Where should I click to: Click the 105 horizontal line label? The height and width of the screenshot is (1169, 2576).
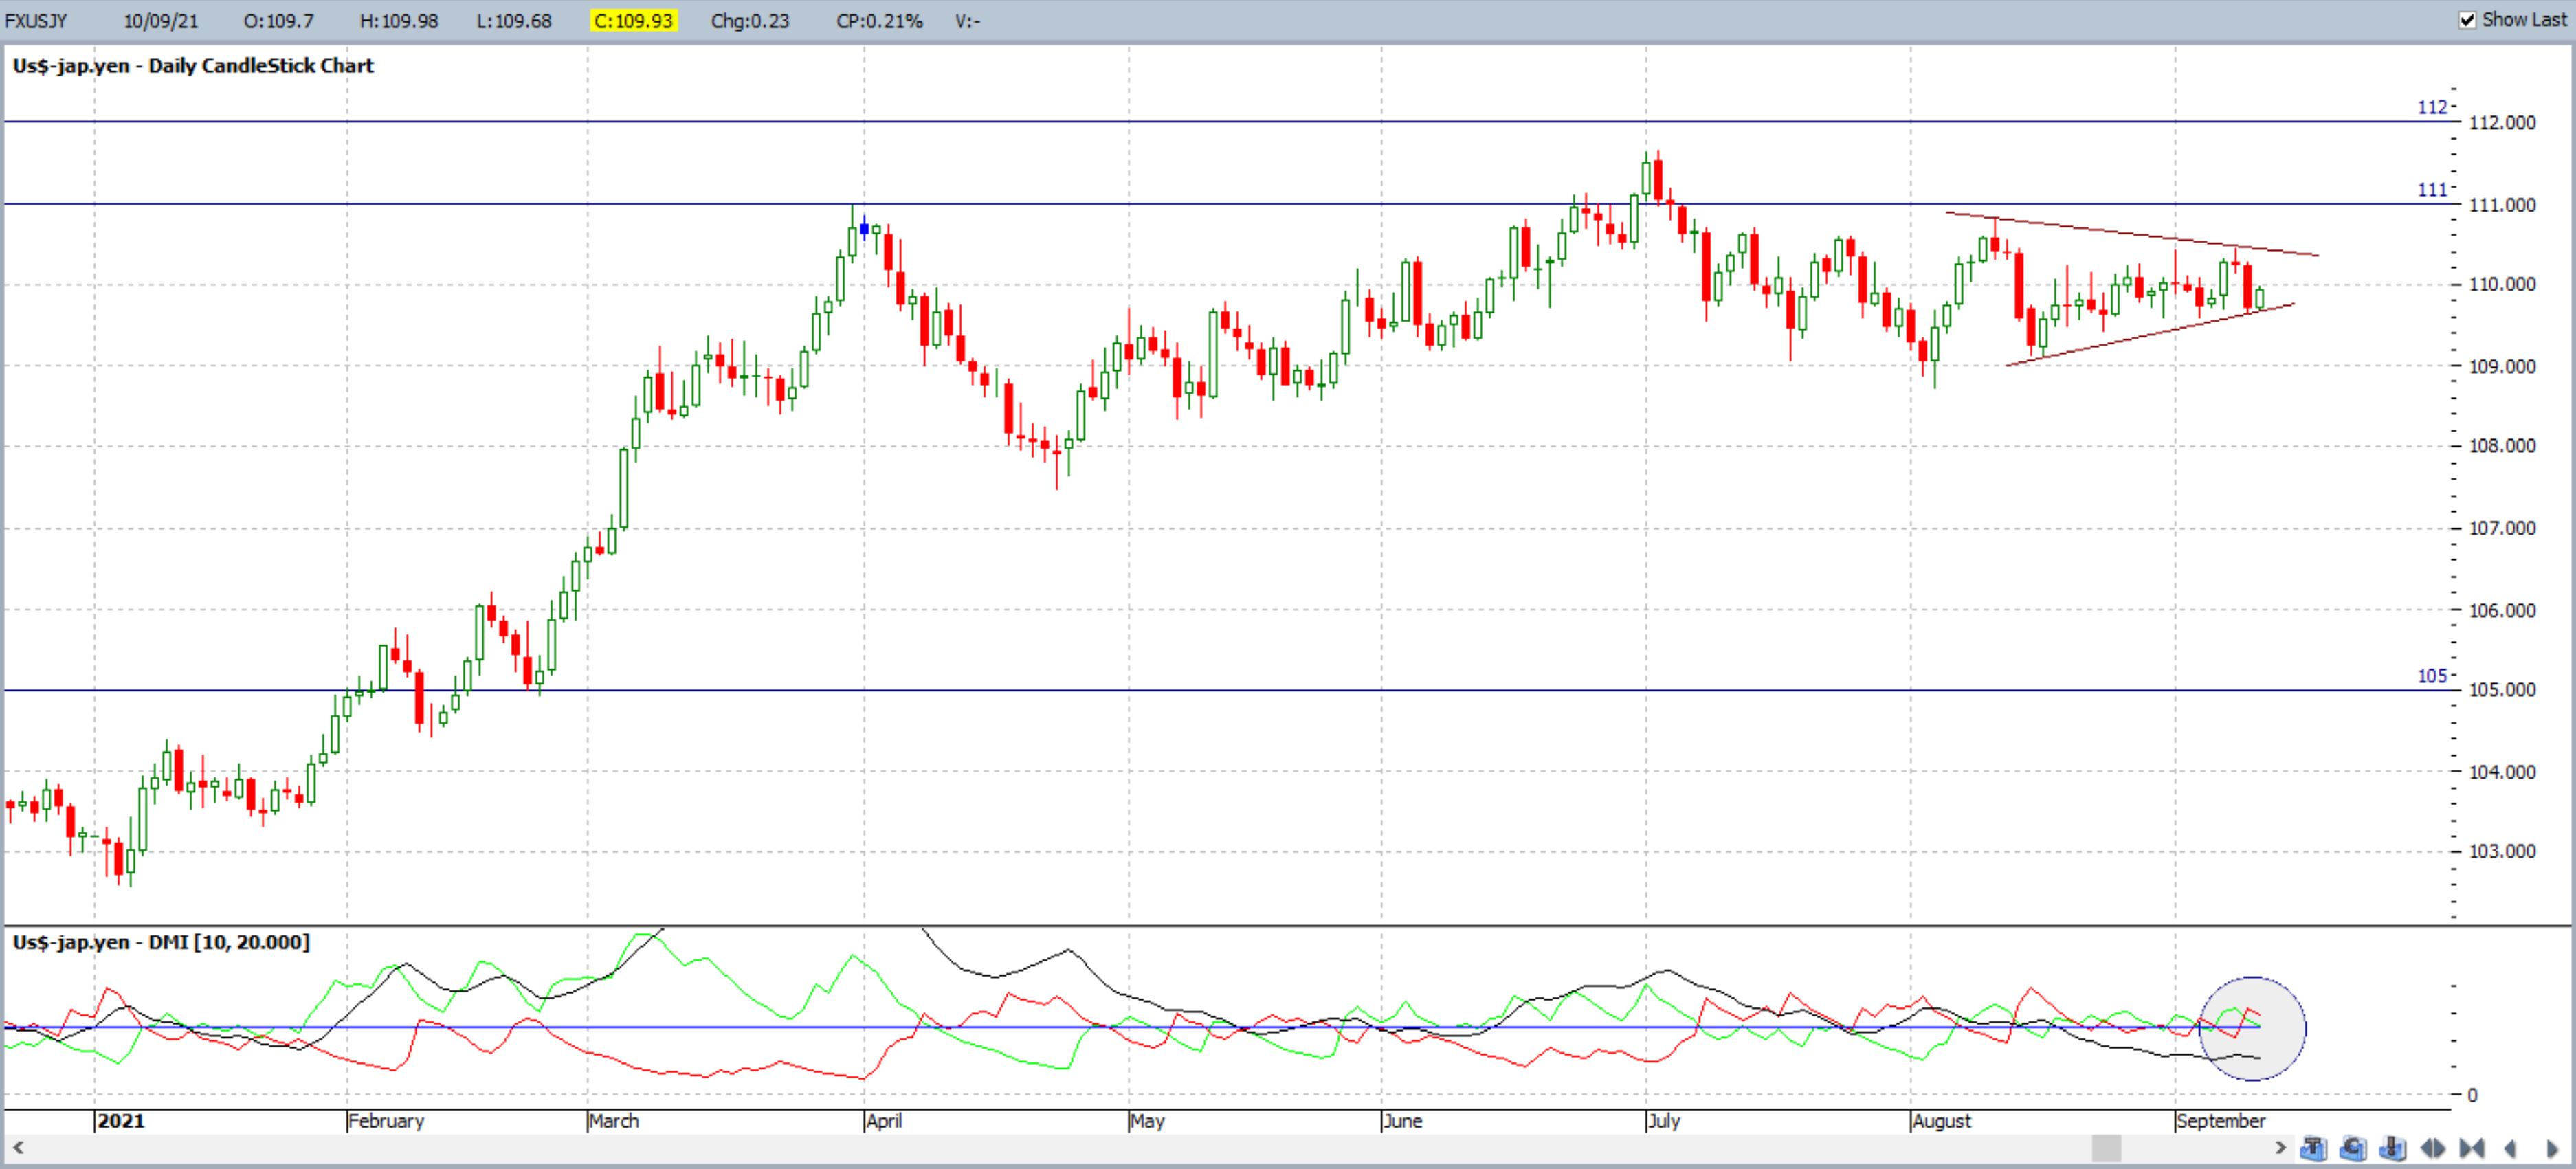point(2433,676)
